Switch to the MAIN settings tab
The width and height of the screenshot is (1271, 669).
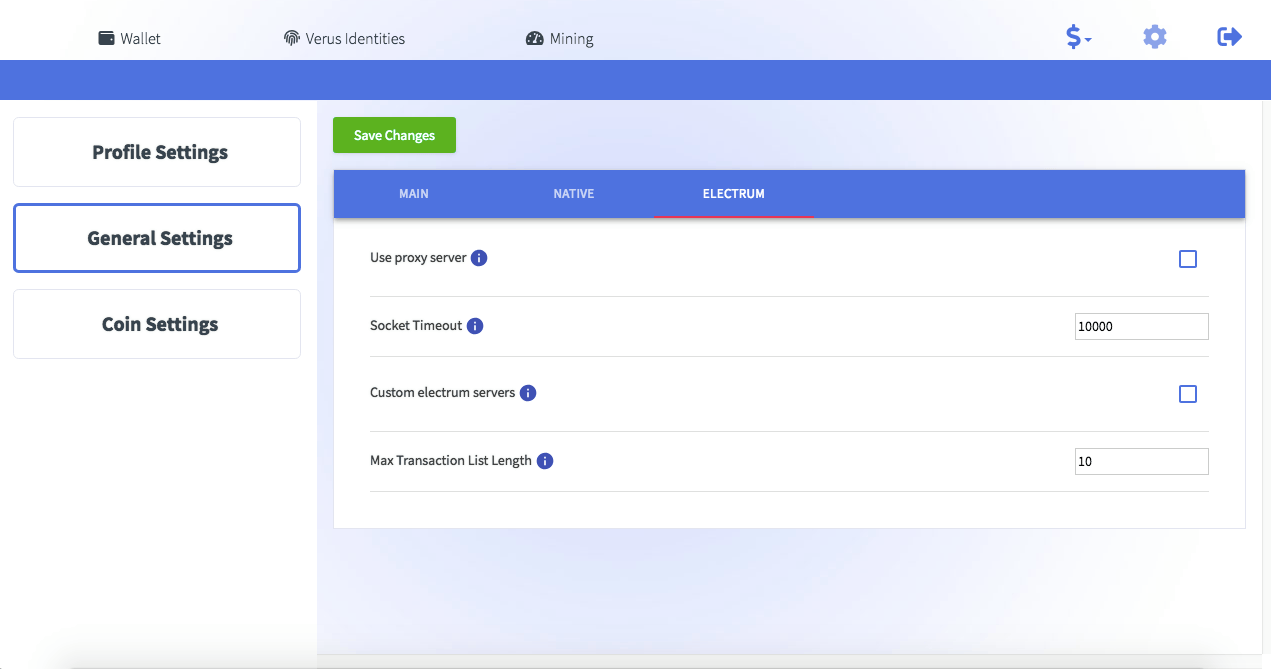click(414, 194)
